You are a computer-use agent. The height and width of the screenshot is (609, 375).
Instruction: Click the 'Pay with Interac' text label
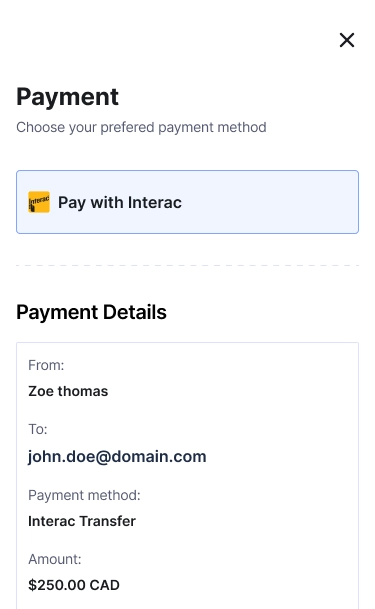120,202
